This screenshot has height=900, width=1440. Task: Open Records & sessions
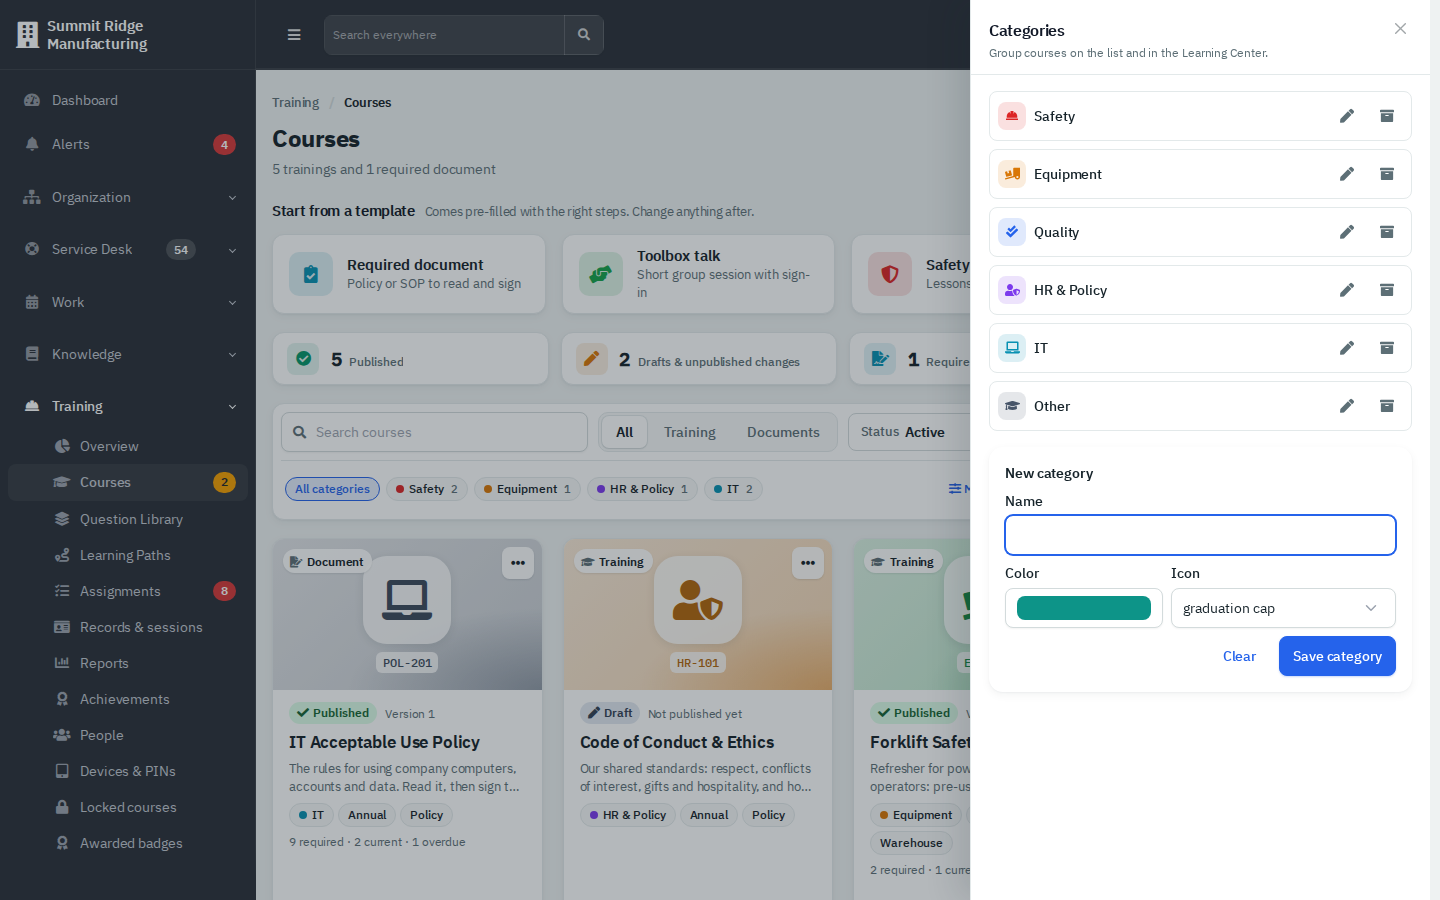click(x=128, y=627)
